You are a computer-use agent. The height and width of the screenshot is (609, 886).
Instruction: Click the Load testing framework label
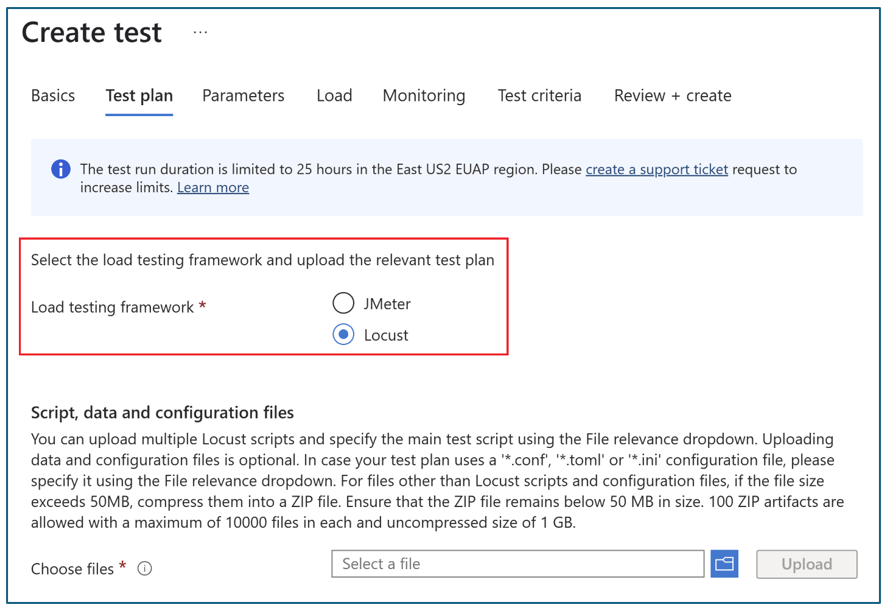pos(112,307)
